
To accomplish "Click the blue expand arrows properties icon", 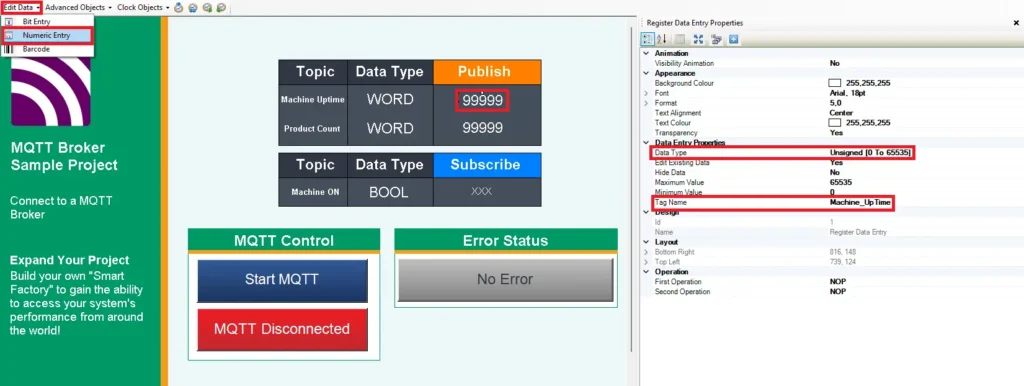I will click(698, 40).
